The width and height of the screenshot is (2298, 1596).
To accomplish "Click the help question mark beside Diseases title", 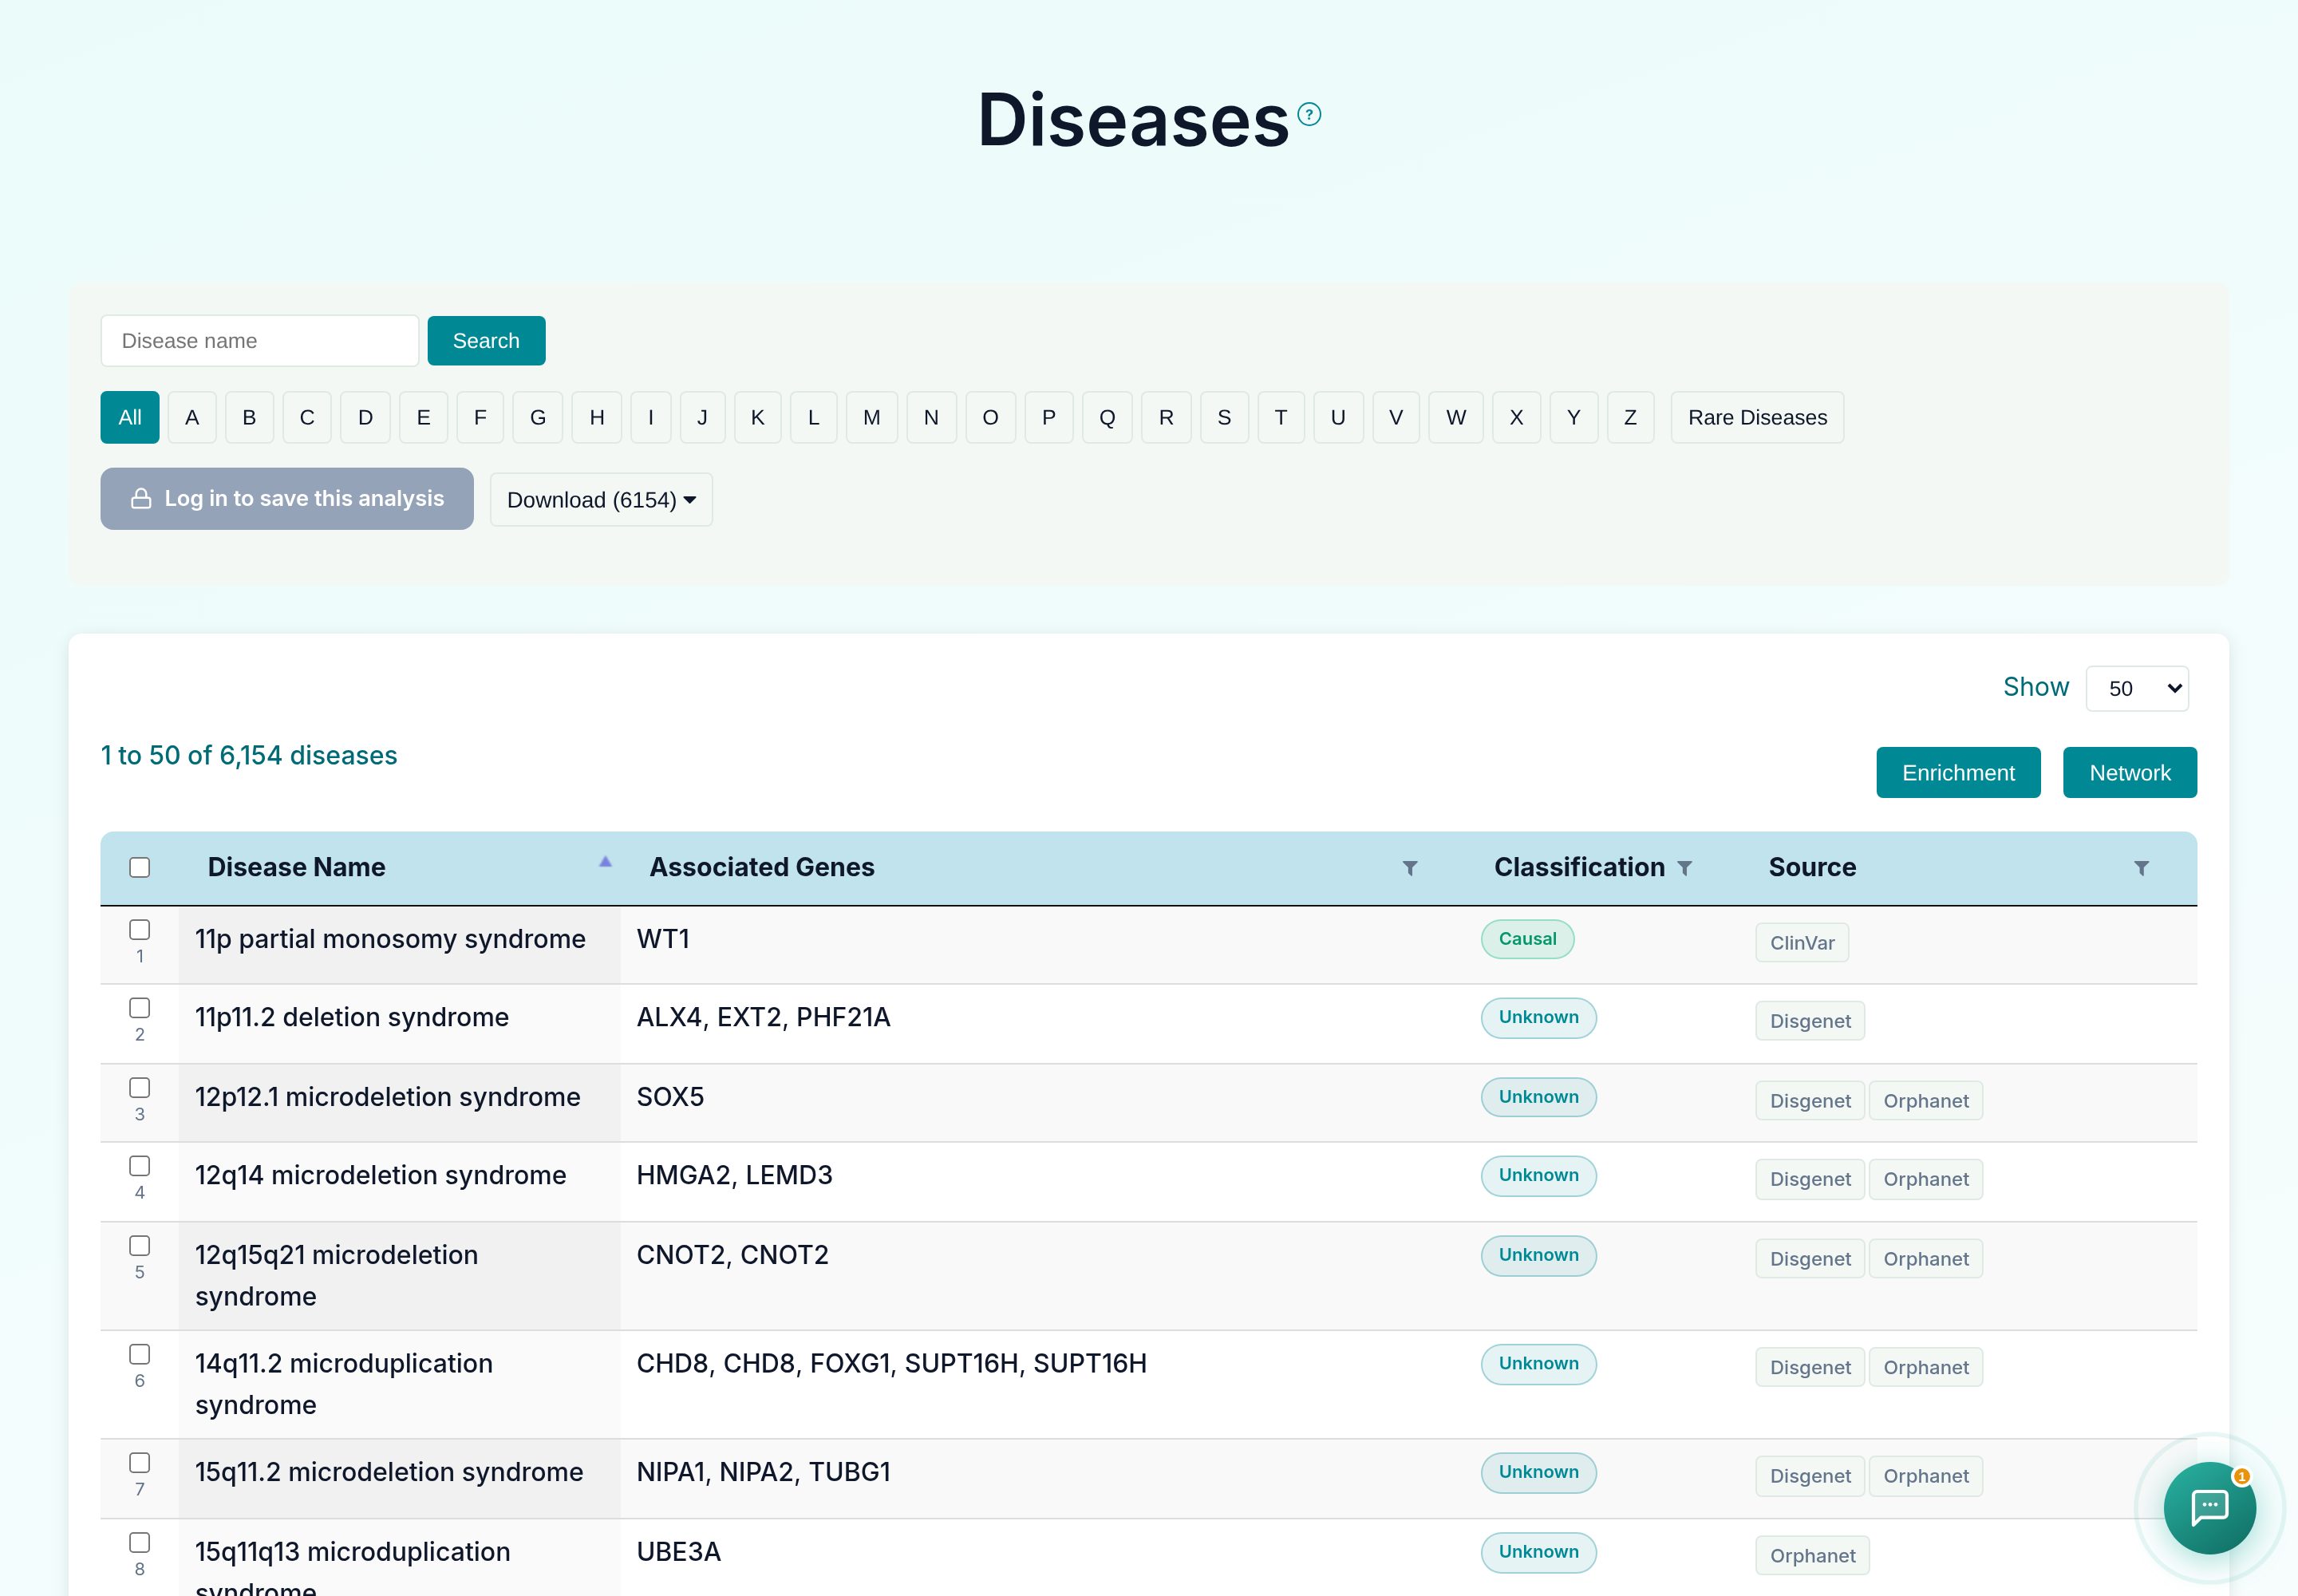I will coord(1309,114).
